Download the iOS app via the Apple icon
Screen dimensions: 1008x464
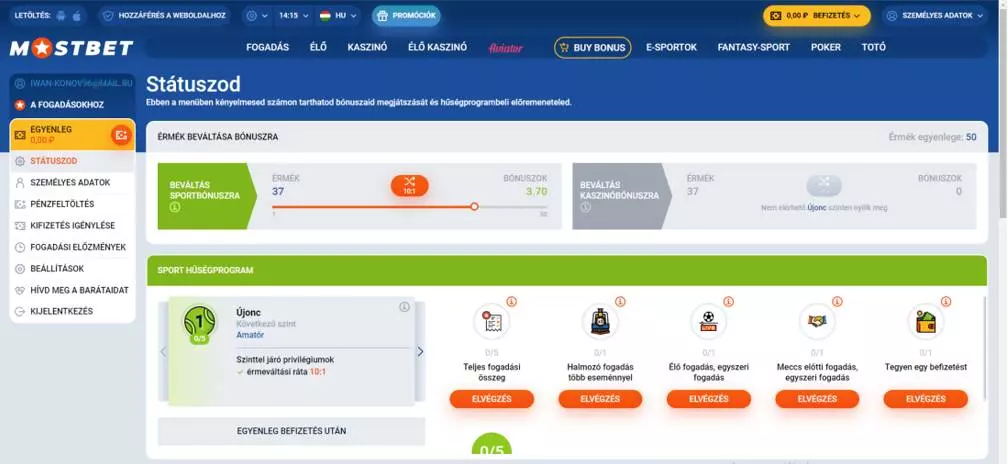coord(76,15)
